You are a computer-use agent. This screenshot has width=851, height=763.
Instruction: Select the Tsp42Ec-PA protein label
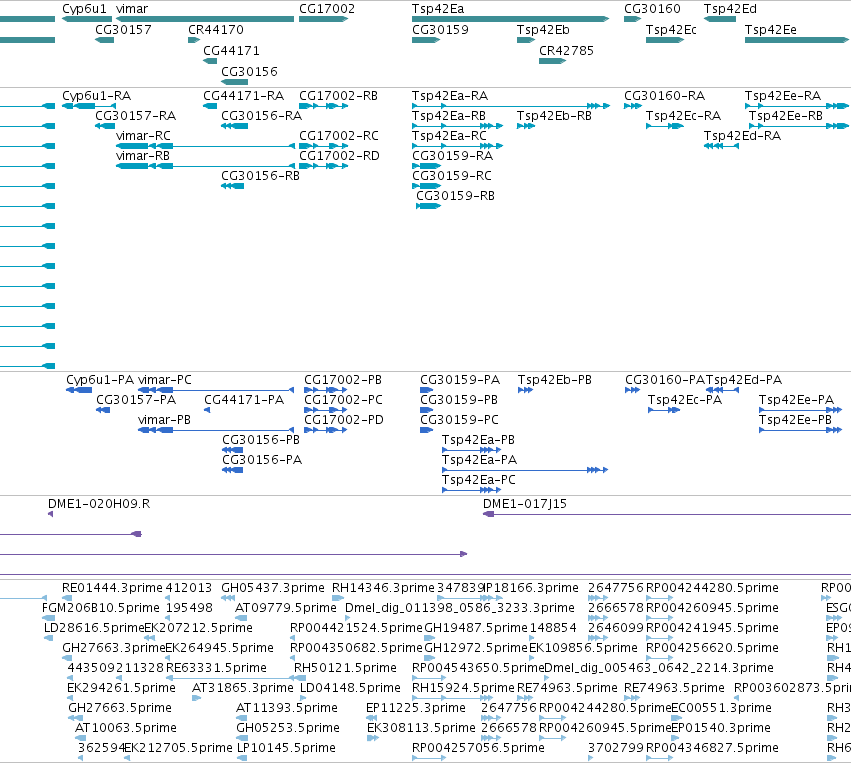(685, 400)
